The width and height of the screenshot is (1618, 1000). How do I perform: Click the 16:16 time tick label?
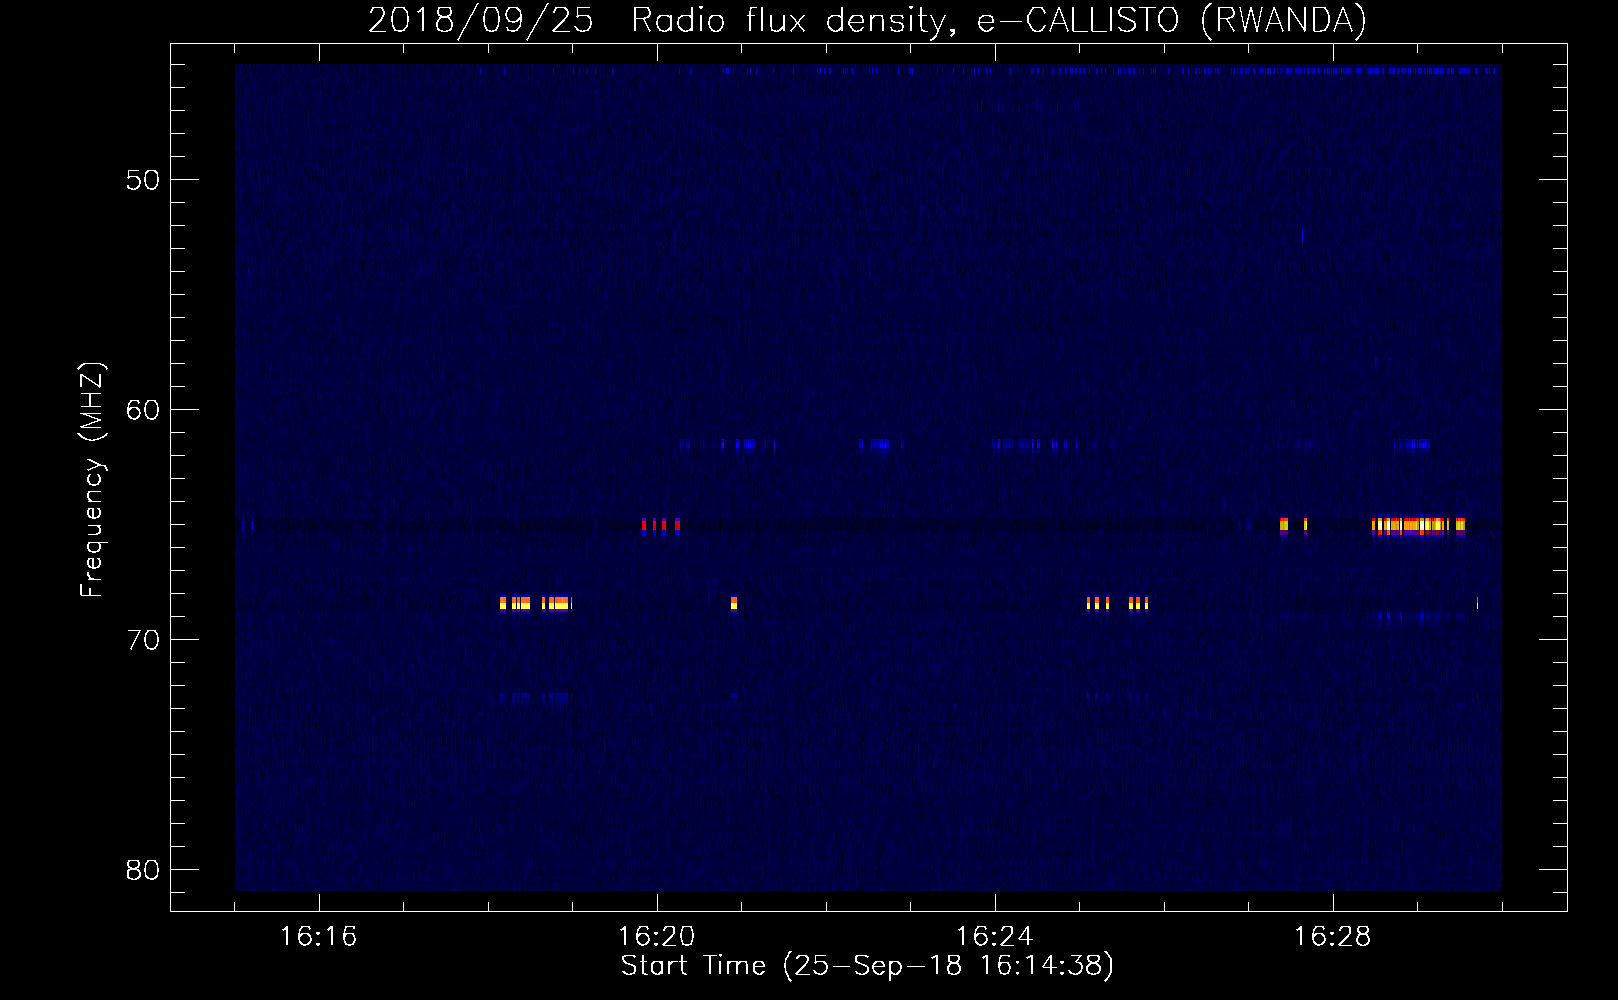point(318,937)
